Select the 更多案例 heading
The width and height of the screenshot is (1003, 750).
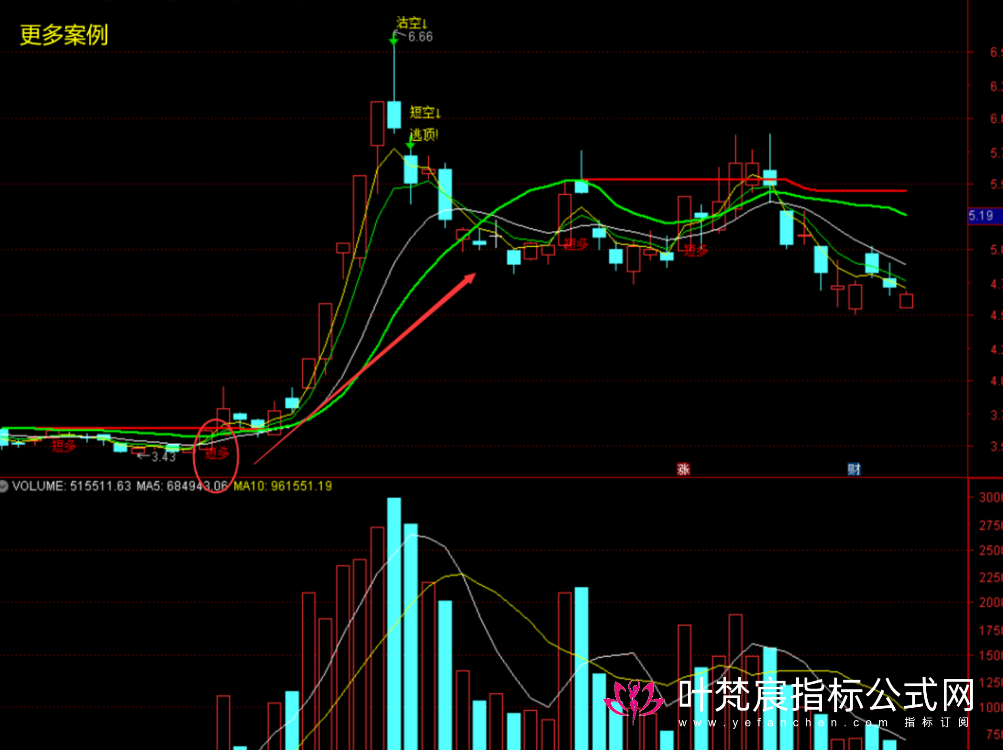tap(64, 35)
